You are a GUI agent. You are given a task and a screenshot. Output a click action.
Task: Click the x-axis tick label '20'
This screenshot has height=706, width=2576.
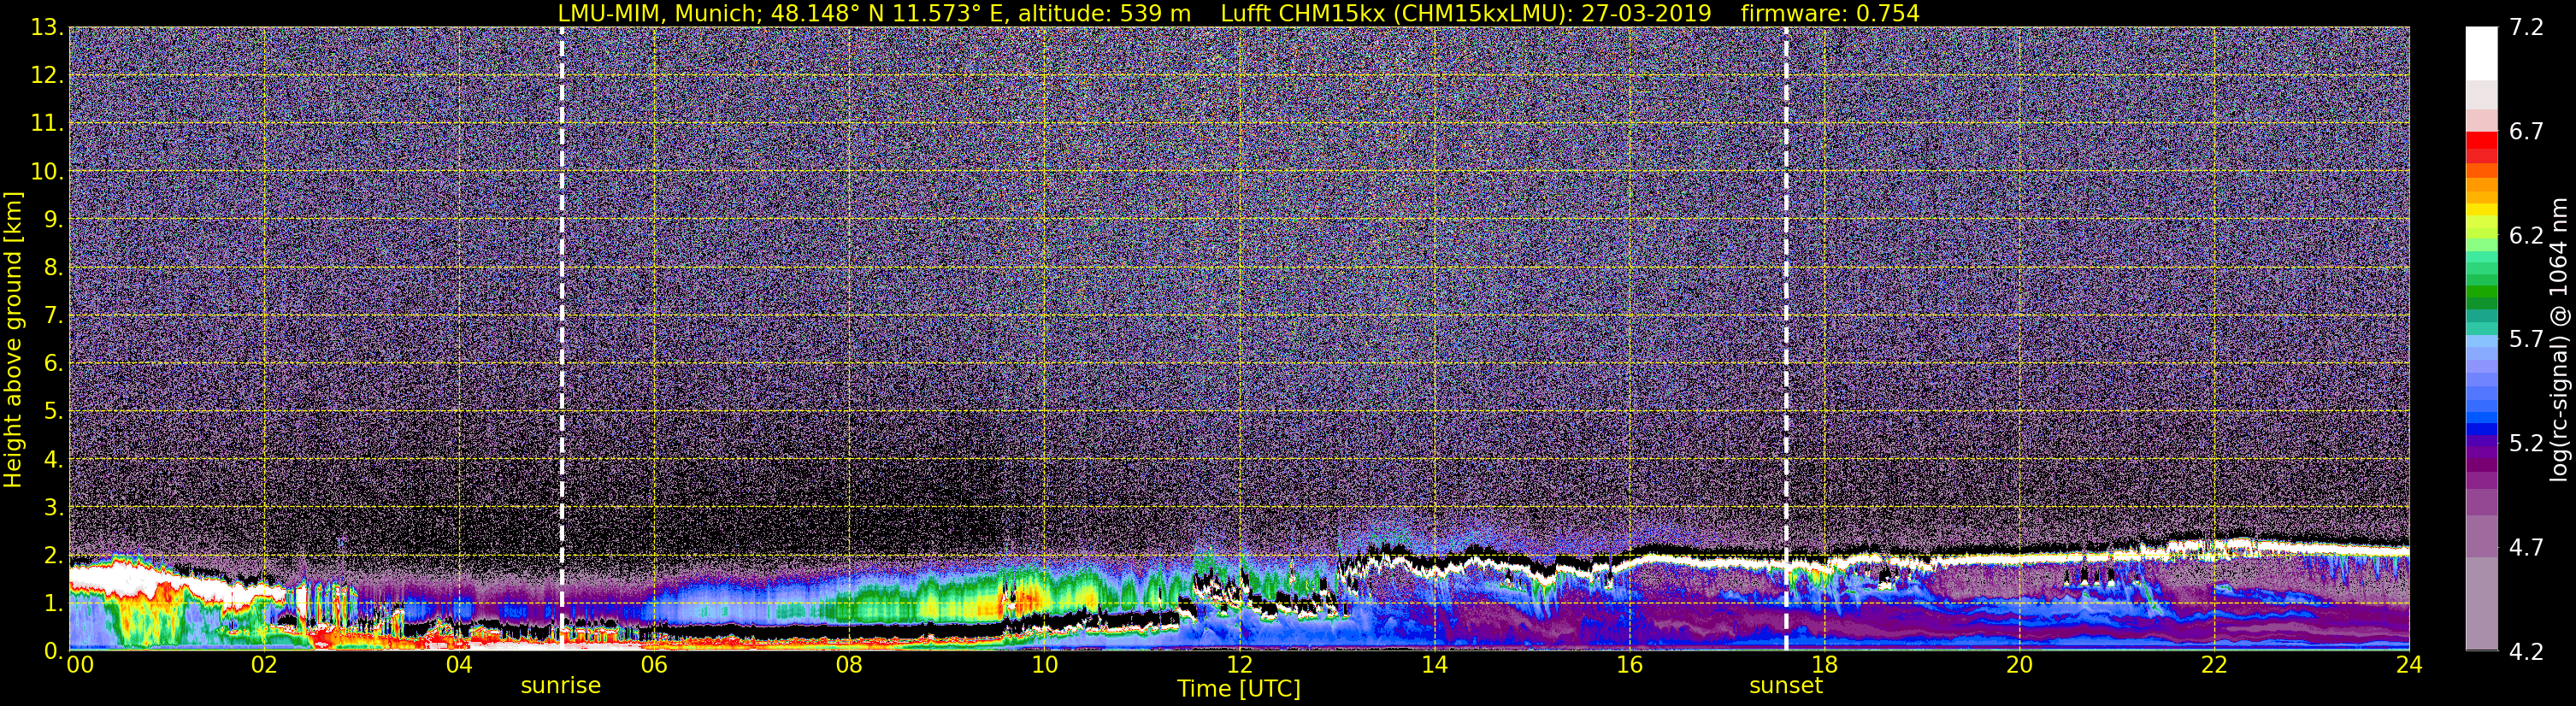pyautogui.click(x=2019, y=665)
